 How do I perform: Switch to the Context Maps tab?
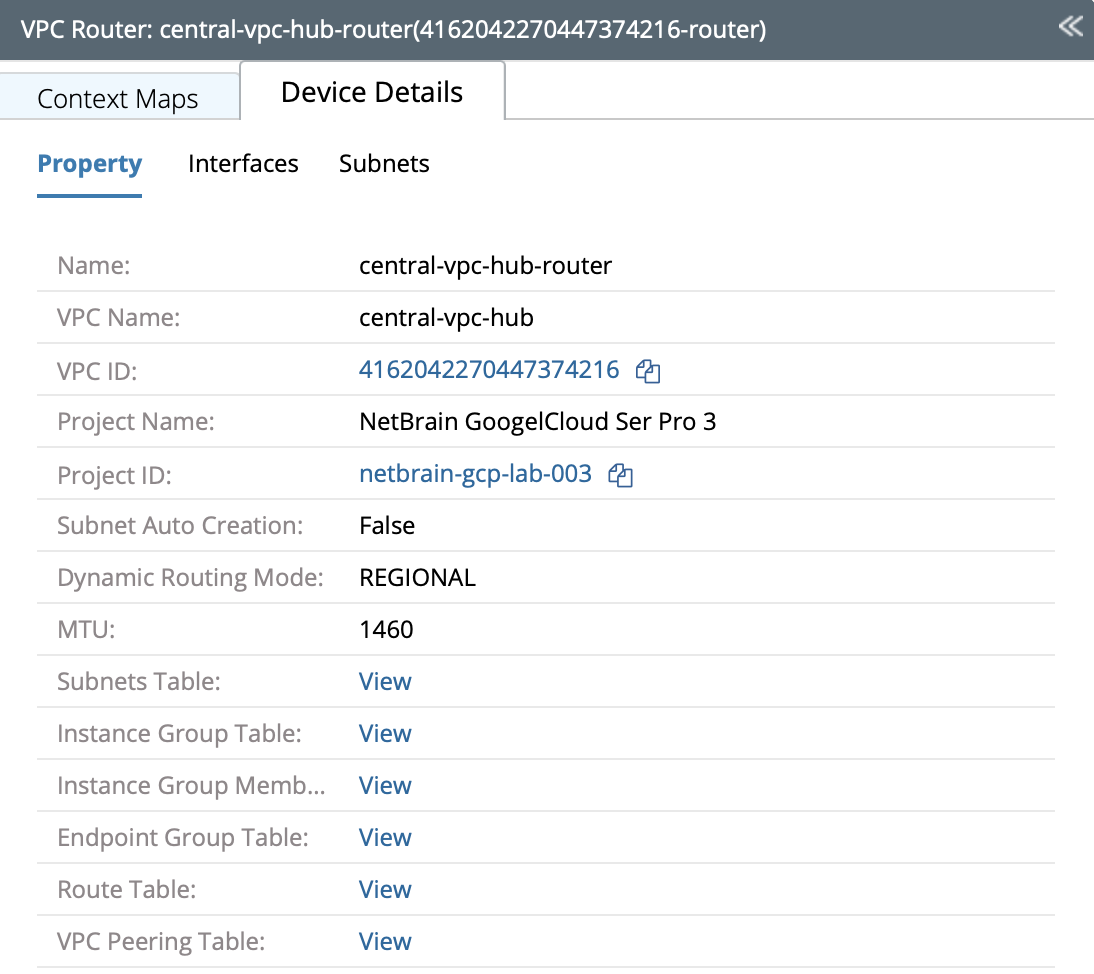(118, 99)
